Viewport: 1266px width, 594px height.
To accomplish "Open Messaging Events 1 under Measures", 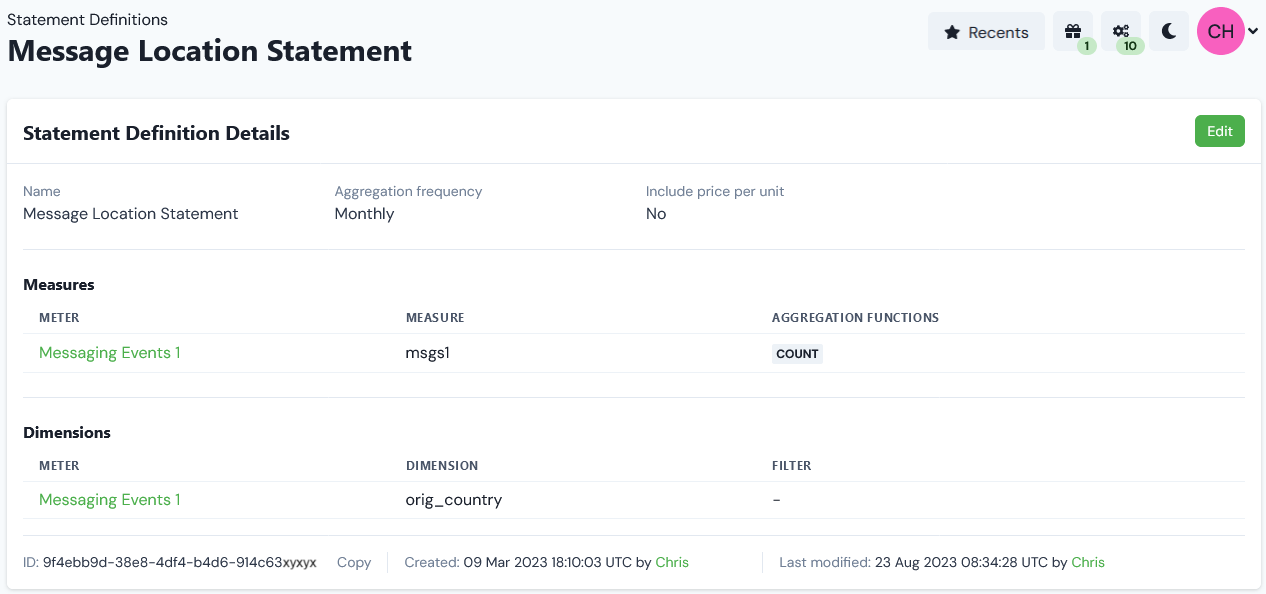I will coord(109,352).
